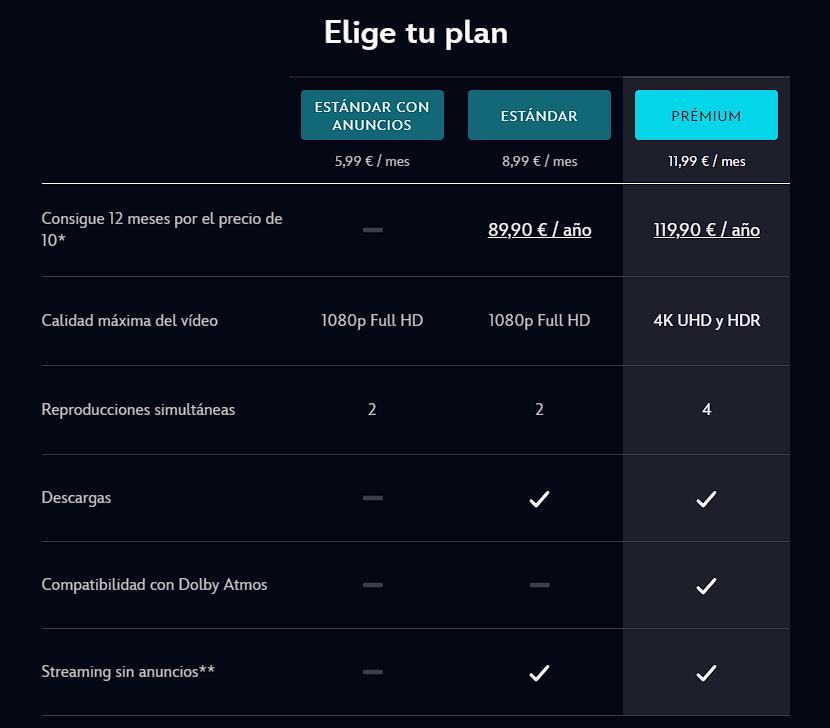Image resolution: width=830 pixels, height=728 pixels.
Task: Click the Calidad máxima del vídeo row label
Action: [130, 320]
